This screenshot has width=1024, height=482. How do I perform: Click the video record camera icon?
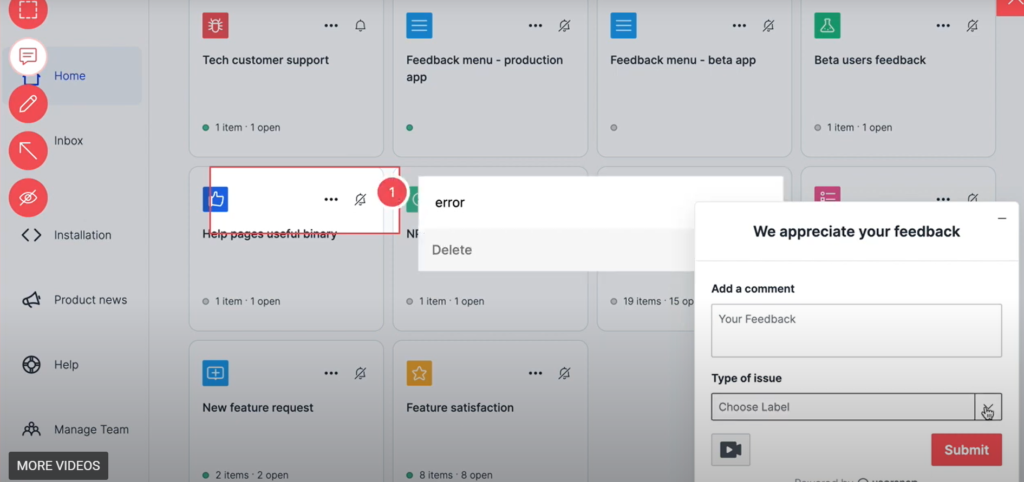[730, 450]
